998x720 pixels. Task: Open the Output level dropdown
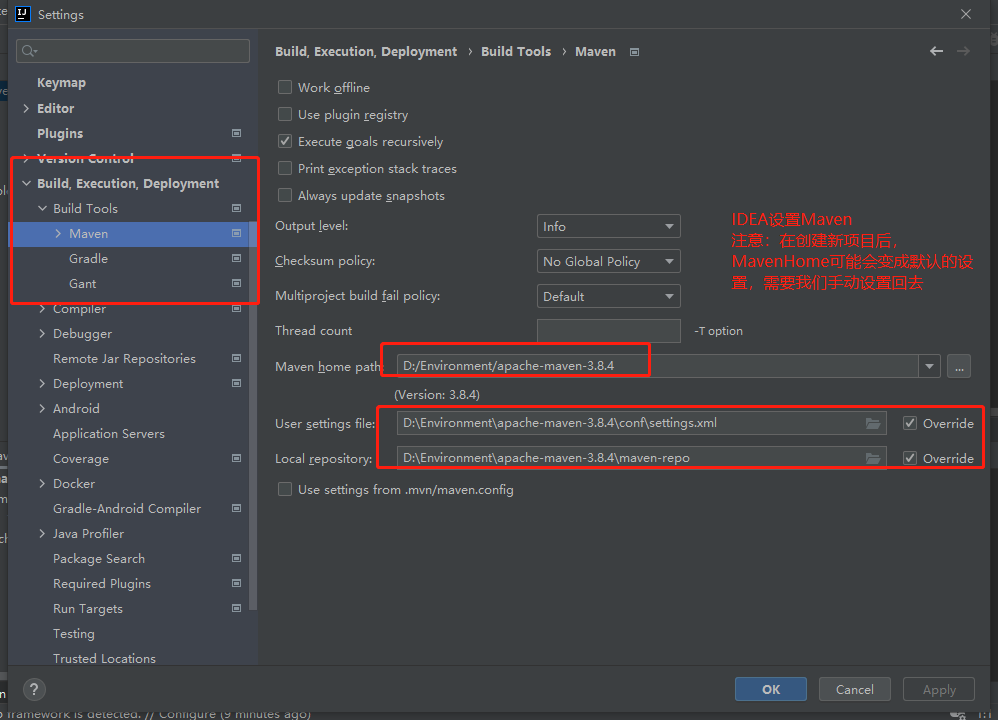(608, 227)
